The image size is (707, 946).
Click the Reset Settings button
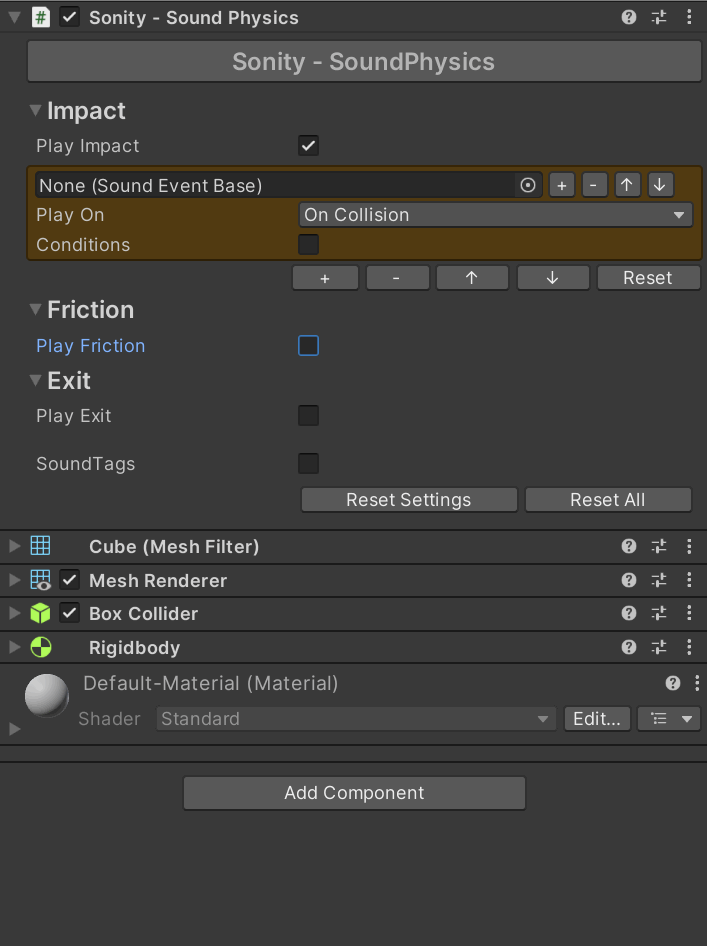point(408,500)
